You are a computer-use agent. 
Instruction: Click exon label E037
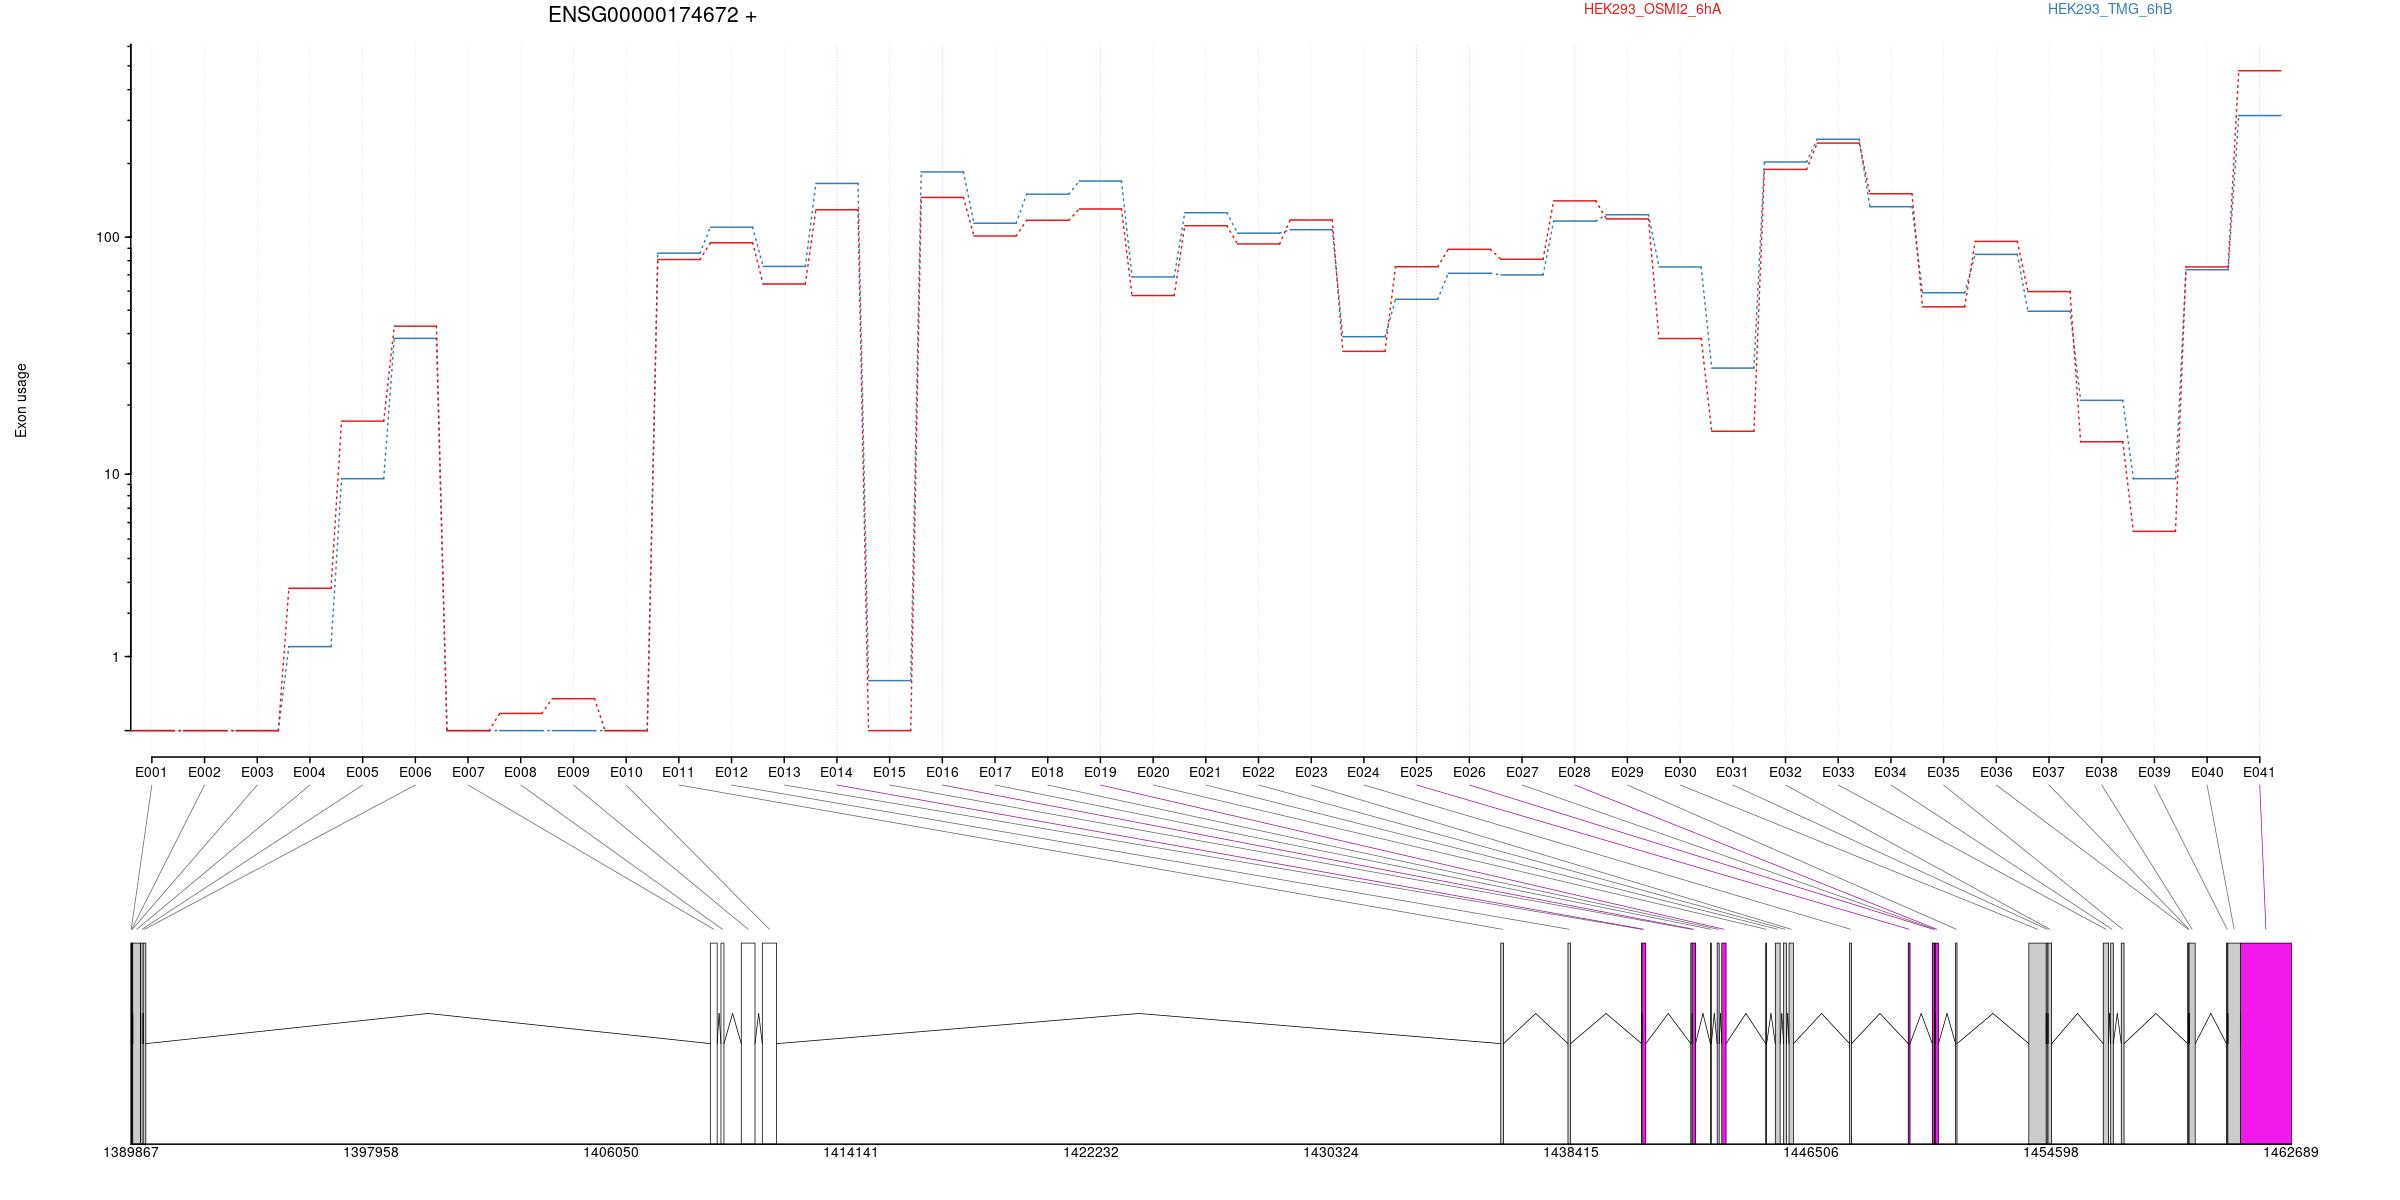click(2048, 772)
